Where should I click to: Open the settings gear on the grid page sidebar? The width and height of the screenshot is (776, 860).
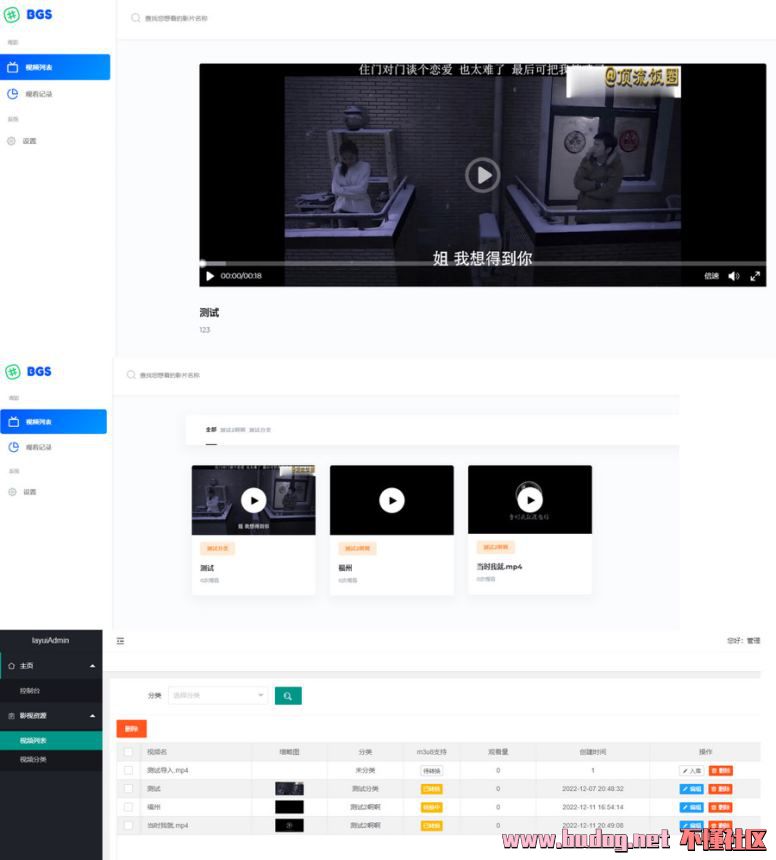12,491
